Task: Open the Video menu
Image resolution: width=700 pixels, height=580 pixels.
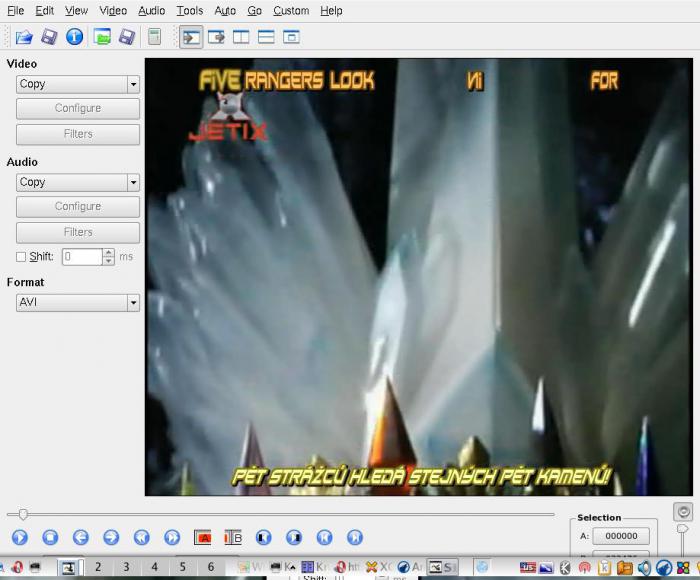Action: (113, 11)
